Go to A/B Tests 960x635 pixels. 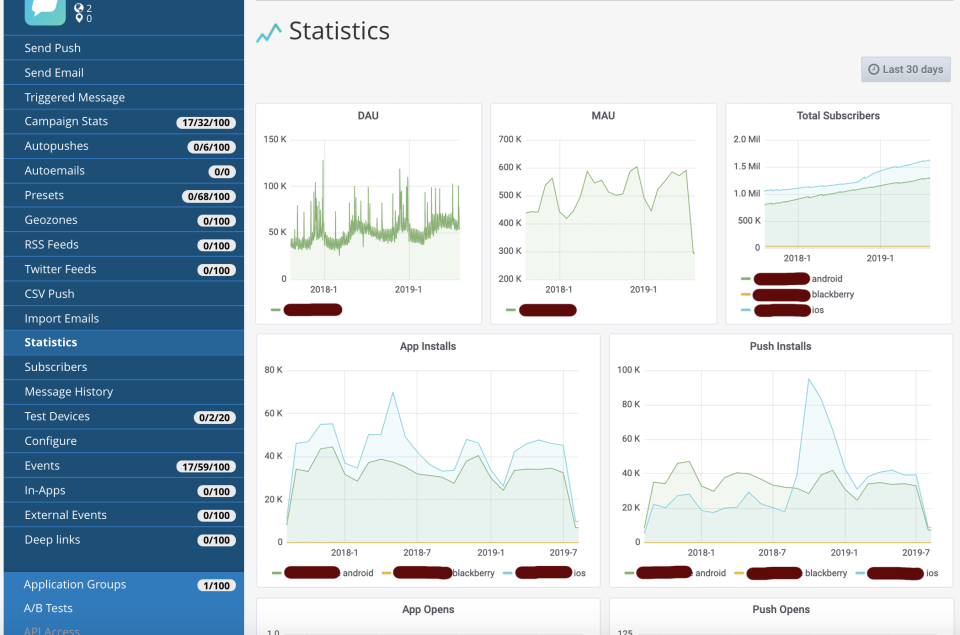click(x=48, y=608)
